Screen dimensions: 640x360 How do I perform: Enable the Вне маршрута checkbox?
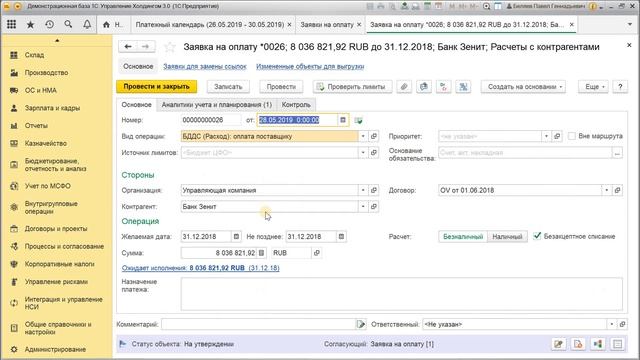point(572,136)
